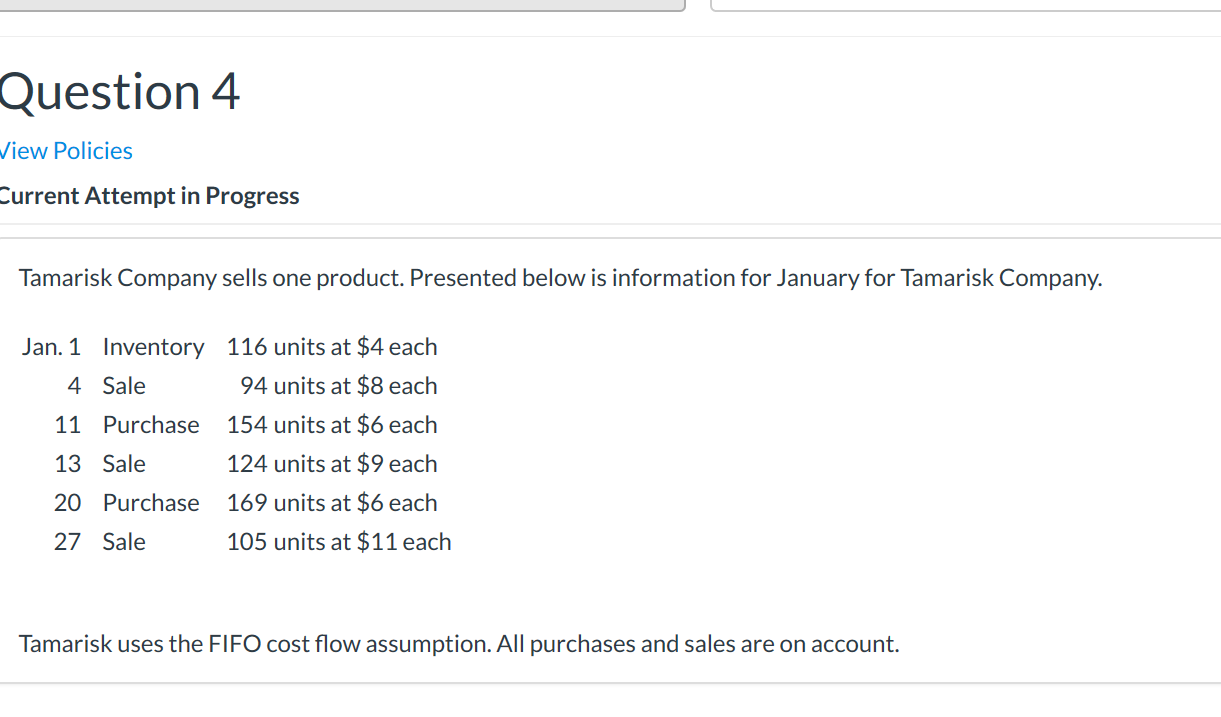The image size is (1221, 717).
Task: Click the Purchase label for the 11th
Action: (151, 425)
